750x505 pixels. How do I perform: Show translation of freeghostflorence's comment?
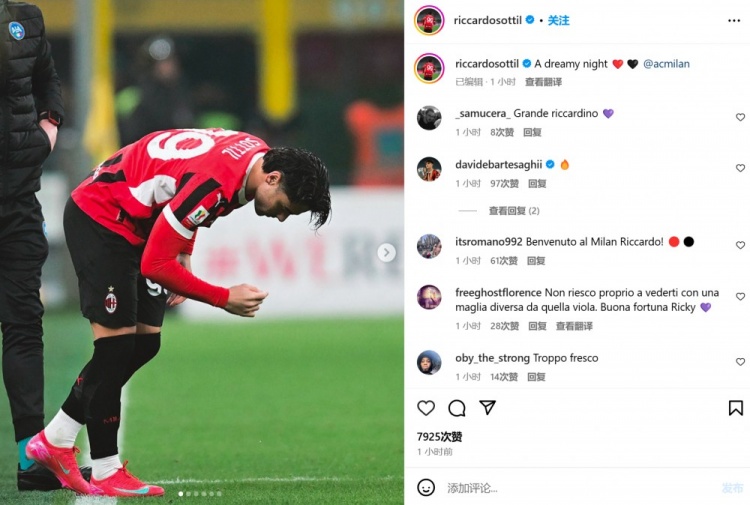tap(574, 326)
